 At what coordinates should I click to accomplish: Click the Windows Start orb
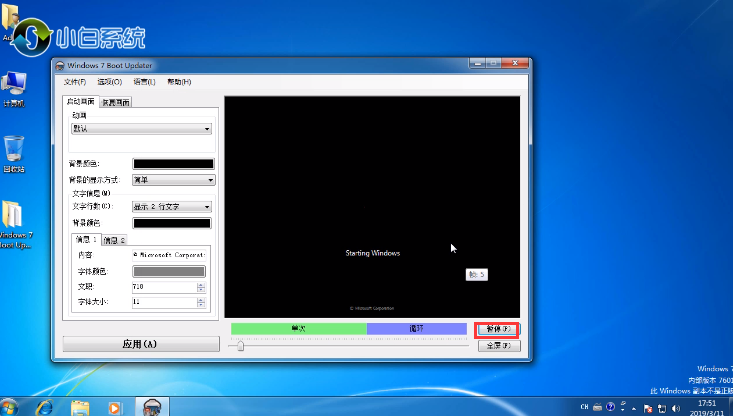(x=10, y=407)
